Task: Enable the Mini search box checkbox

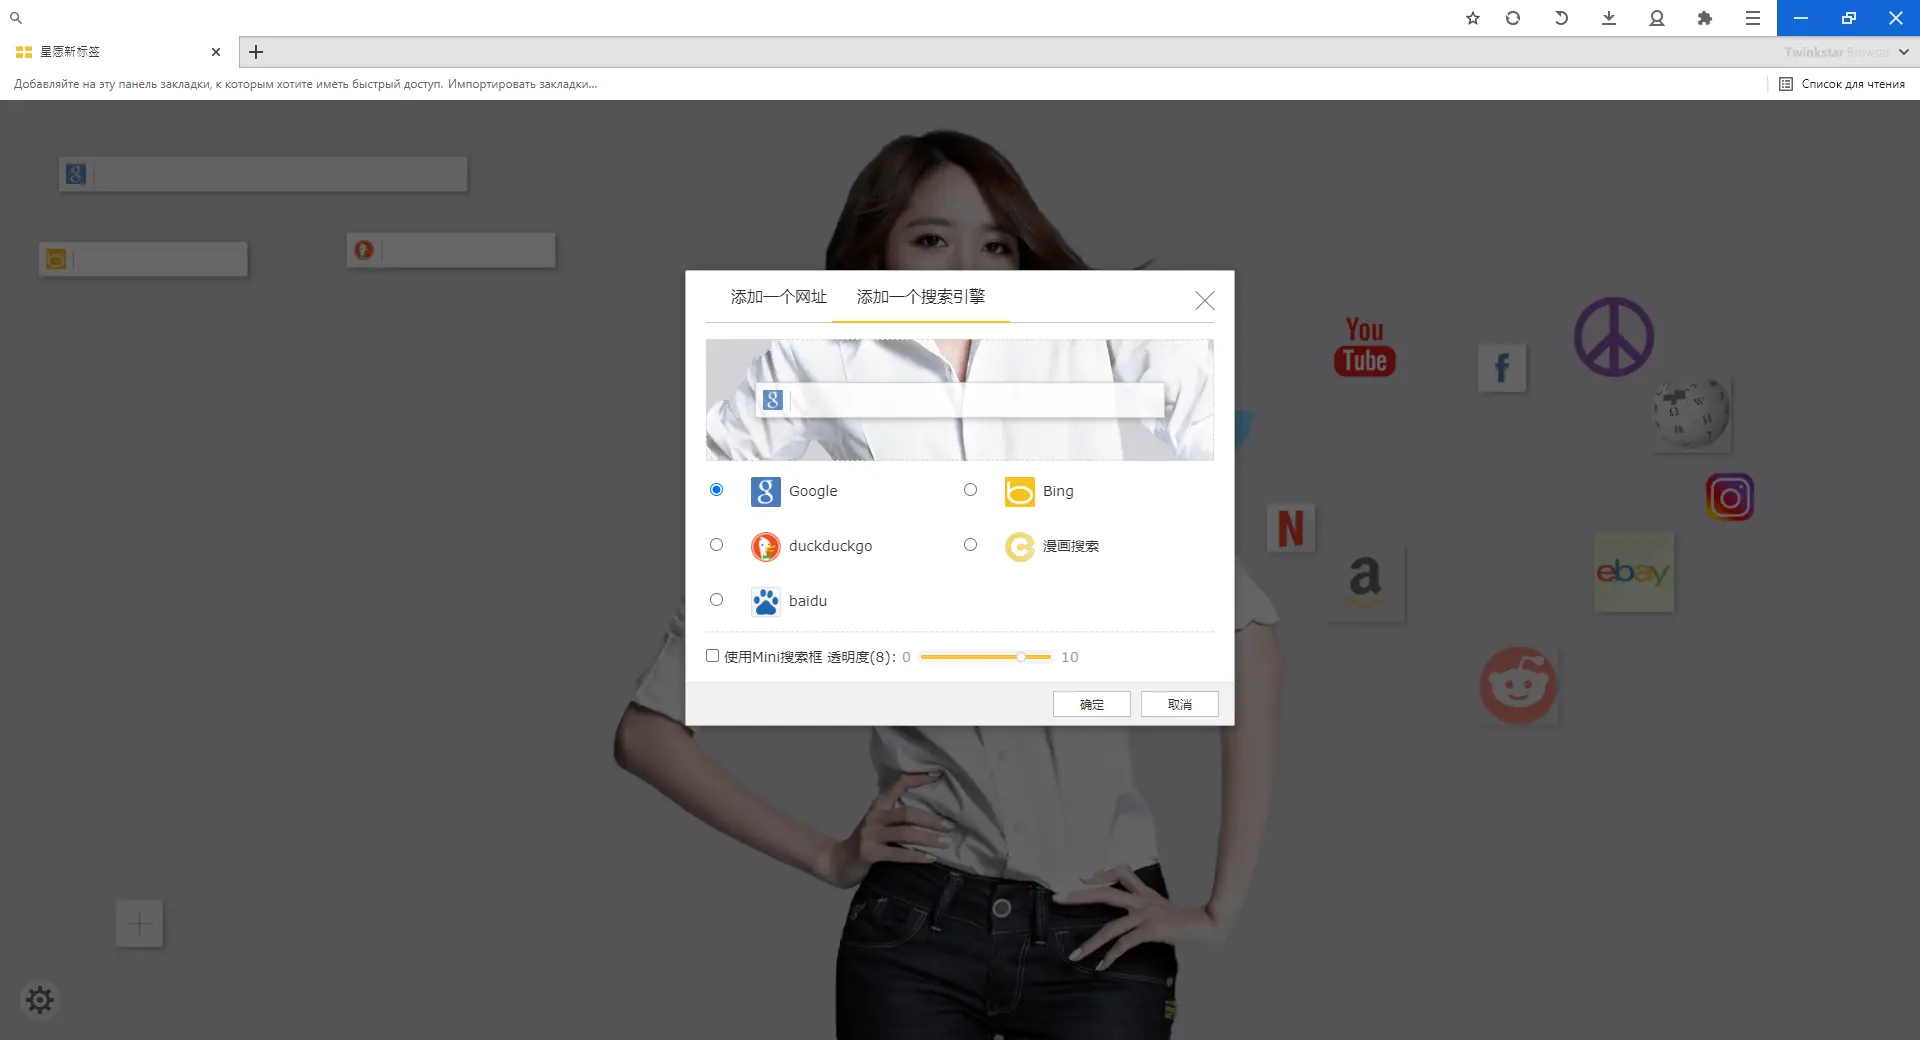Action: click(x=712, y=656)
